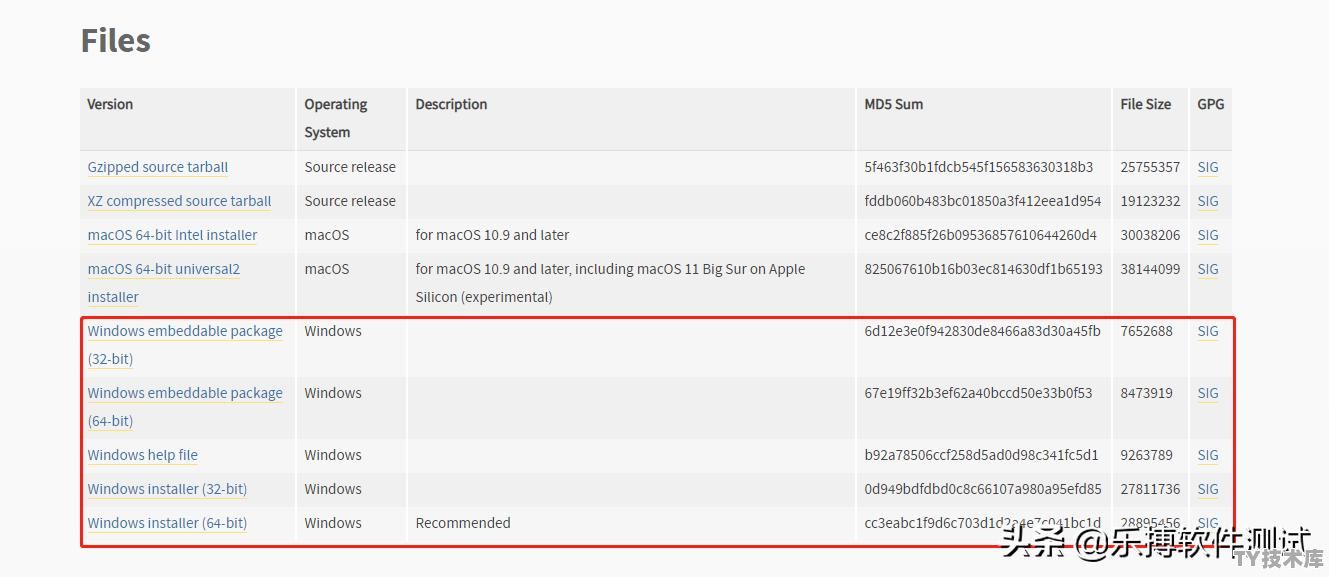Download Windows installer (32-bit)
Screen dimensions: 1329x577
coord(167,489)
